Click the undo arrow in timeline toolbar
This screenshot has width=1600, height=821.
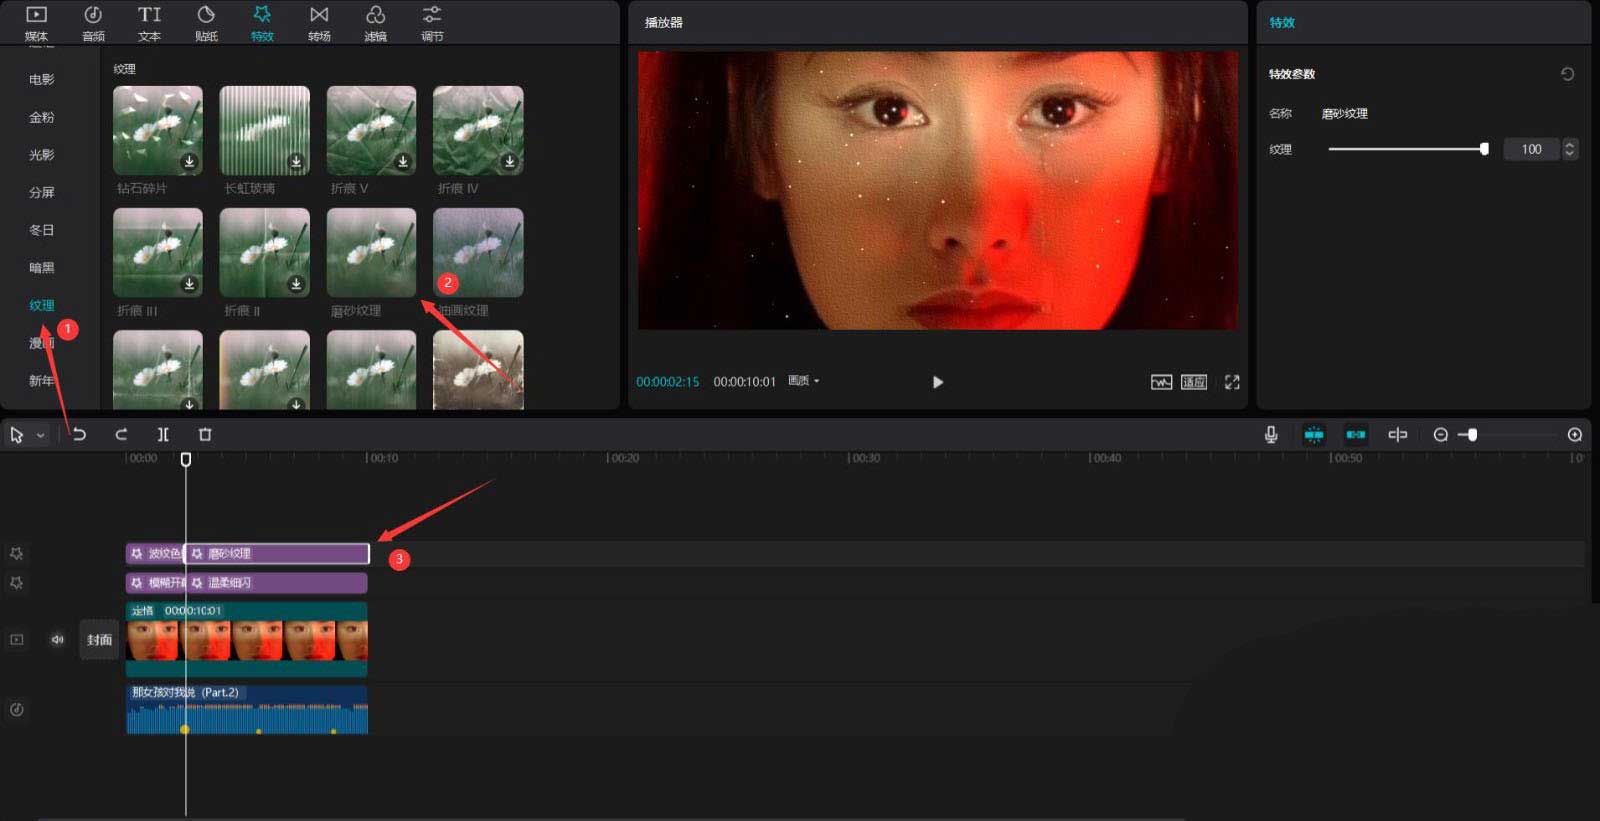pyautogui.click(x=79, y=434)
